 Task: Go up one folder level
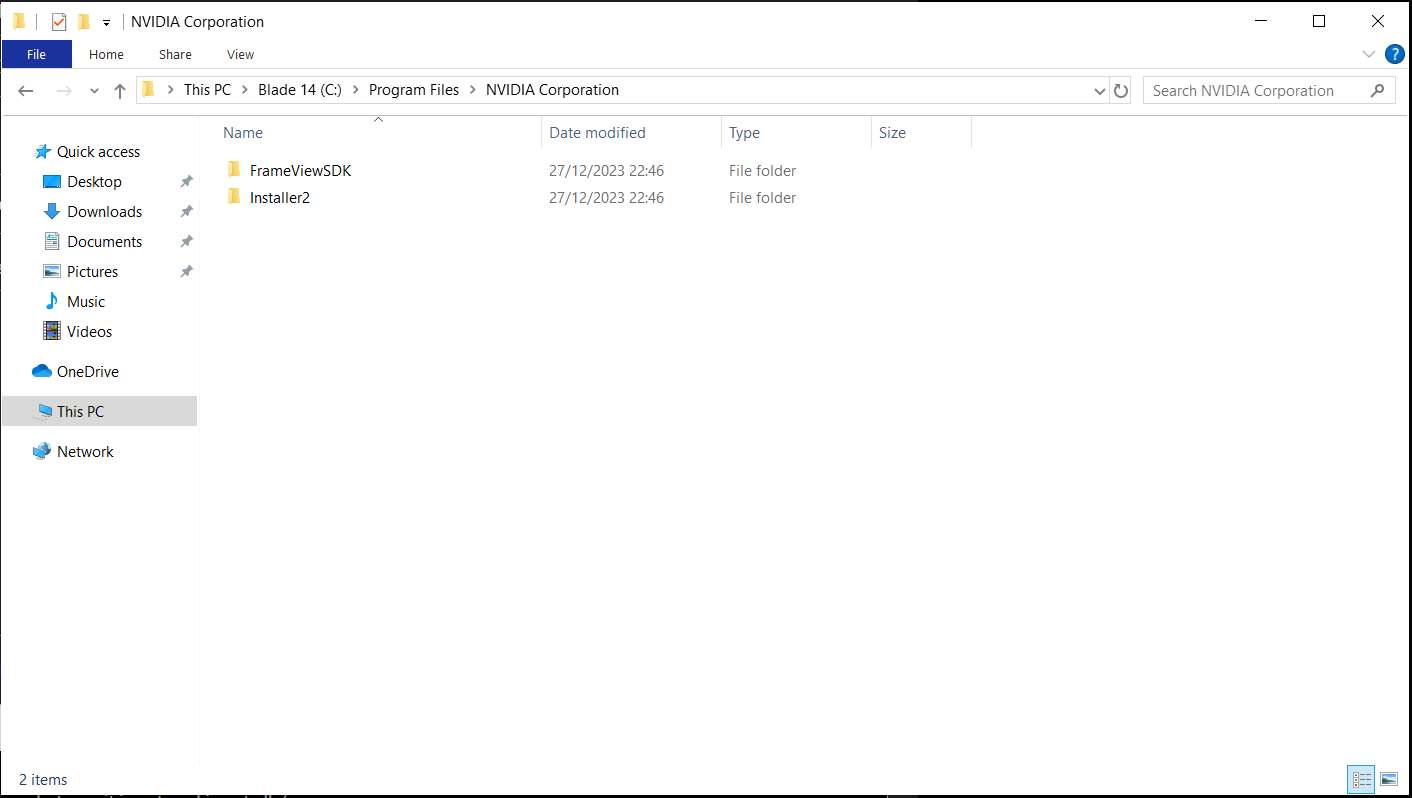(x=120, y=90)
